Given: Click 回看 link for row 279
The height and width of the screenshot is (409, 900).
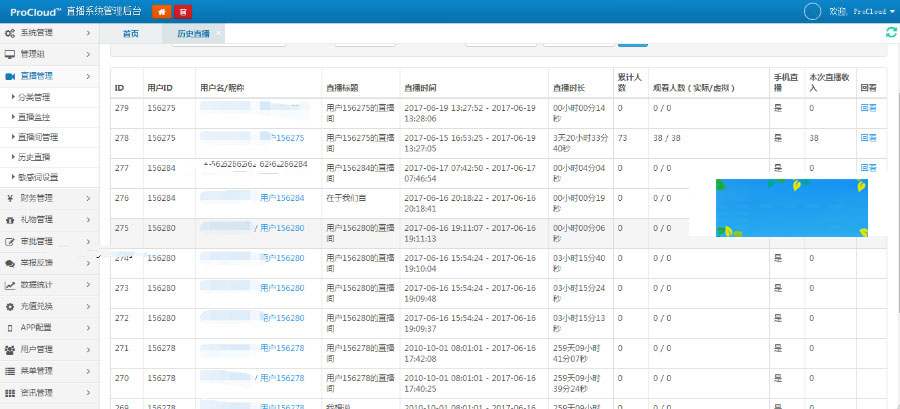Looking at the screenshot, I should point(868,108).
